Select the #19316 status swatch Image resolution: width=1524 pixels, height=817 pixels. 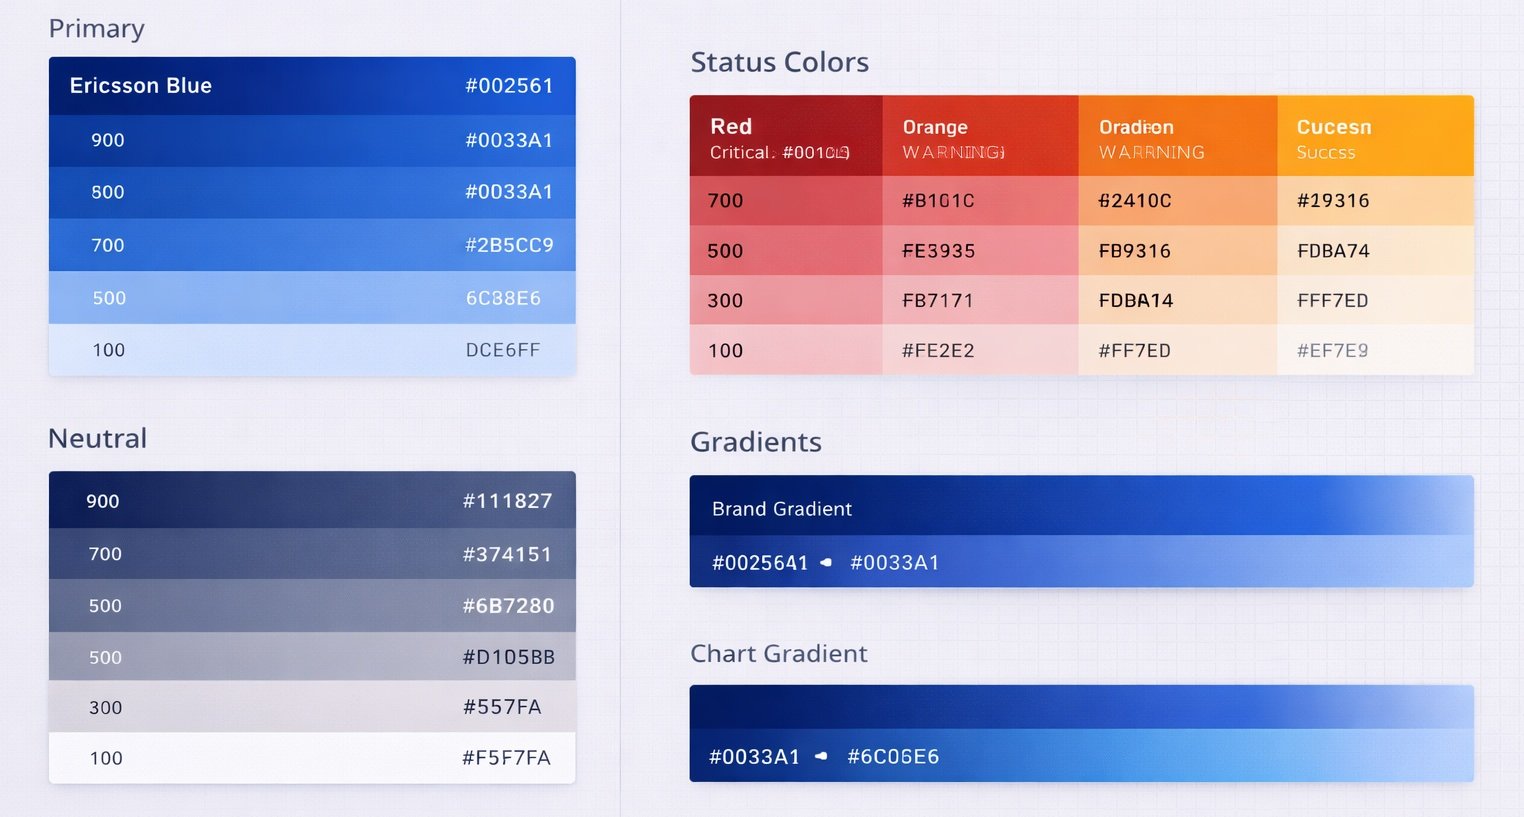1376,201
